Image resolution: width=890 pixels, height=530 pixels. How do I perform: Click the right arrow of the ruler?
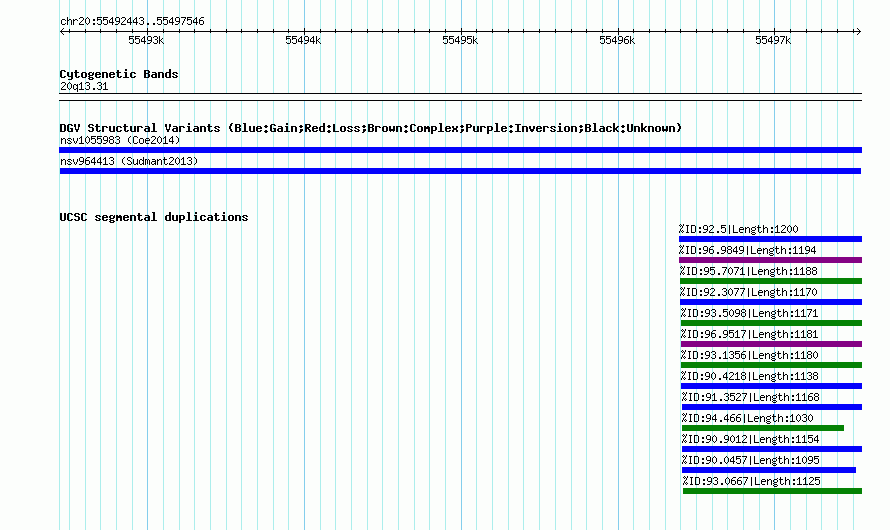(858, 31)
